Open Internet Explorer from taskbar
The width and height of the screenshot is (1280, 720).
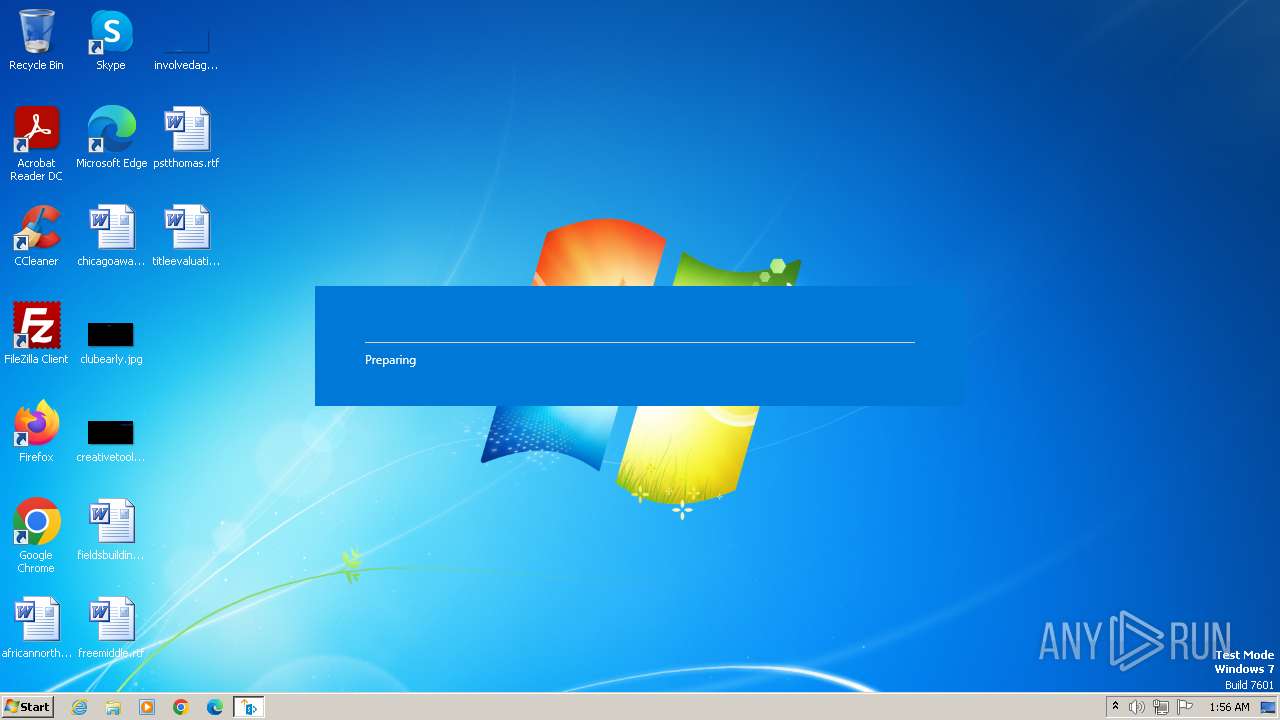(x=79, y=707)
